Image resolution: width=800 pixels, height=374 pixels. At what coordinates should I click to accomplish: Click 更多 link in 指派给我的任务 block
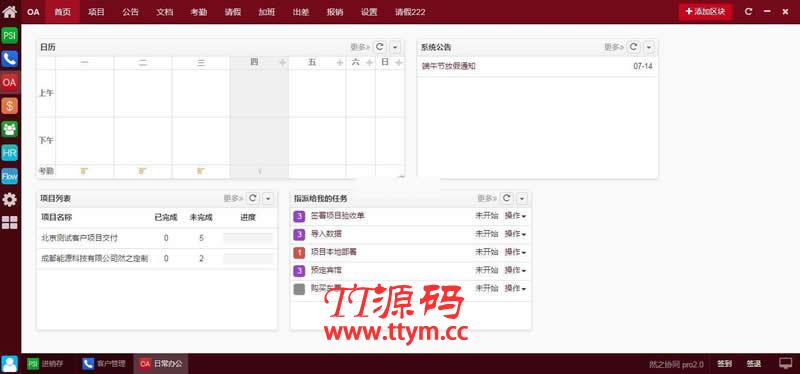(487, 198)
